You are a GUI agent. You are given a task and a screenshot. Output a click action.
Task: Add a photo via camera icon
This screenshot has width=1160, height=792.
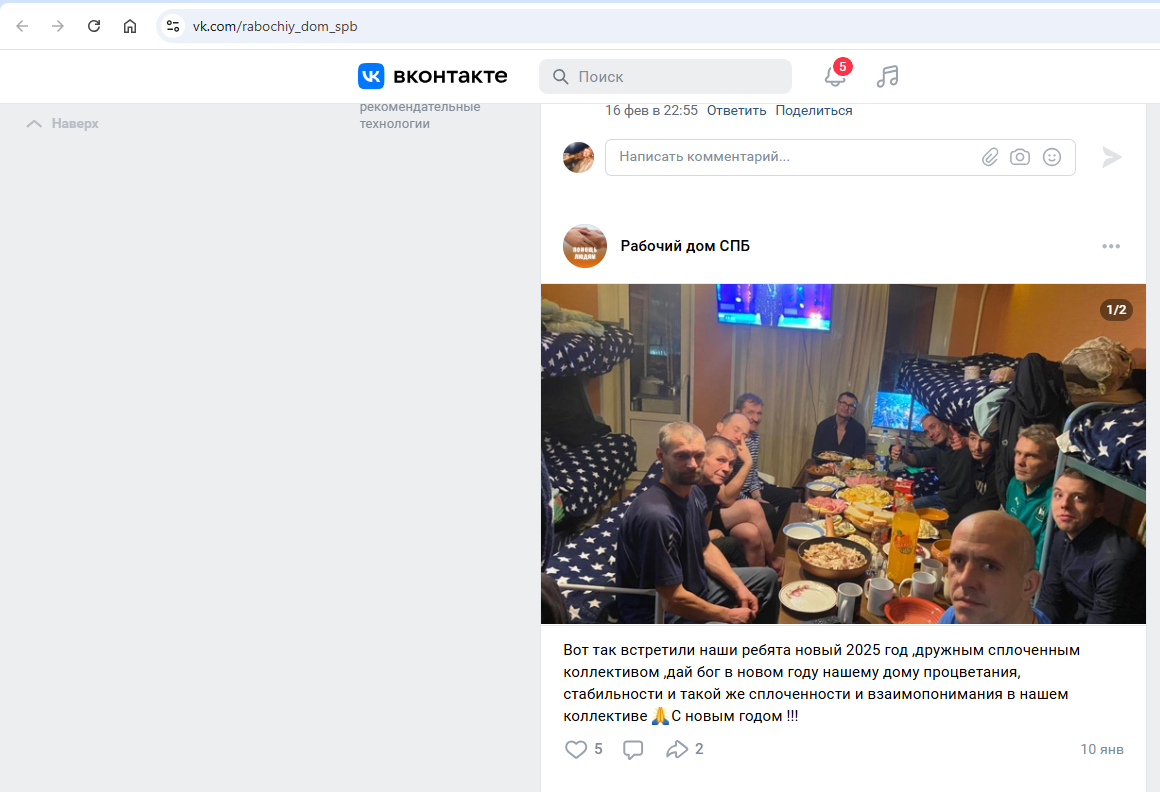(x=1020, y=157)
